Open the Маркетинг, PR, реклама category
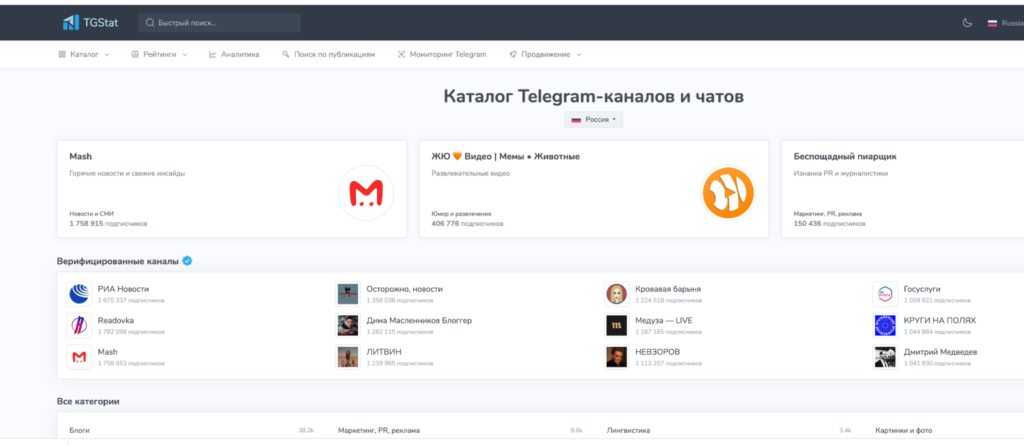Image resolution: width=1024 pixels, height=446 pixels. coord(379,430)
